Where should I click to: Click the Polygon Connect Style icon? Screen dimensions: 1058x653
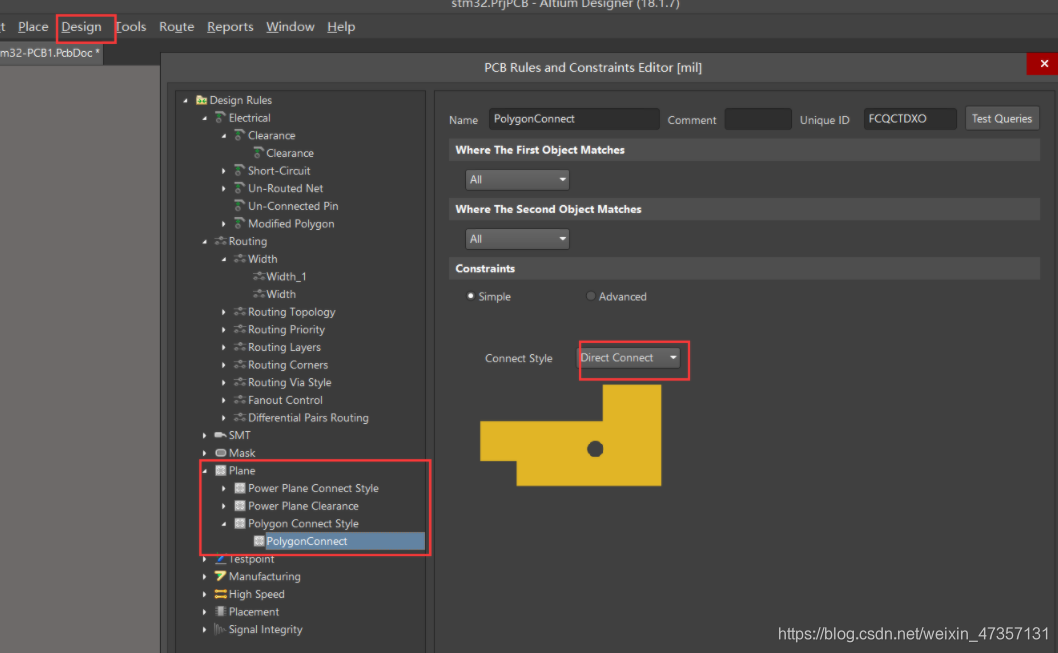pyautogui.click(x=240, y=523)
